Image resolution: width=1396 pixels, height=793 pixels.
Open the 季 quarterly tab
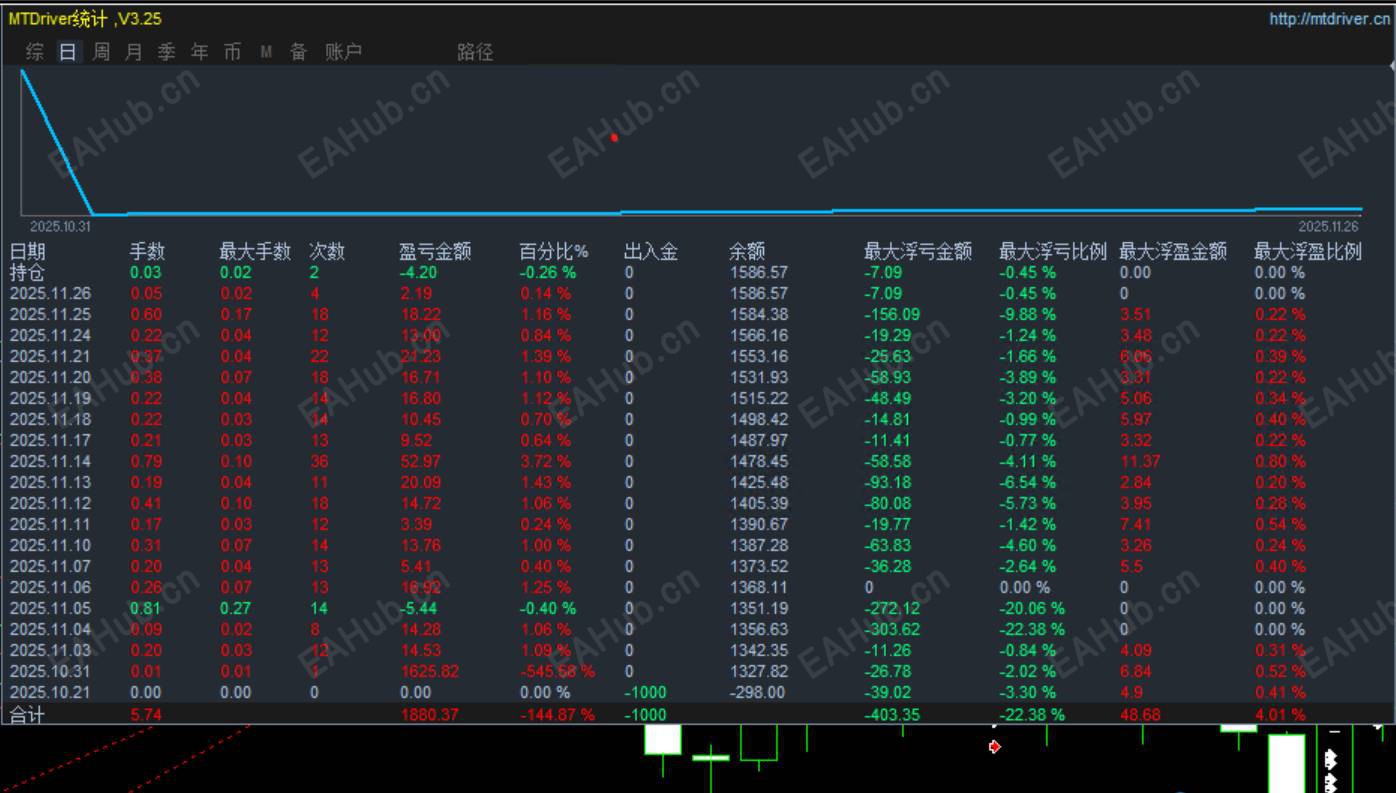[x=167, y=52]
